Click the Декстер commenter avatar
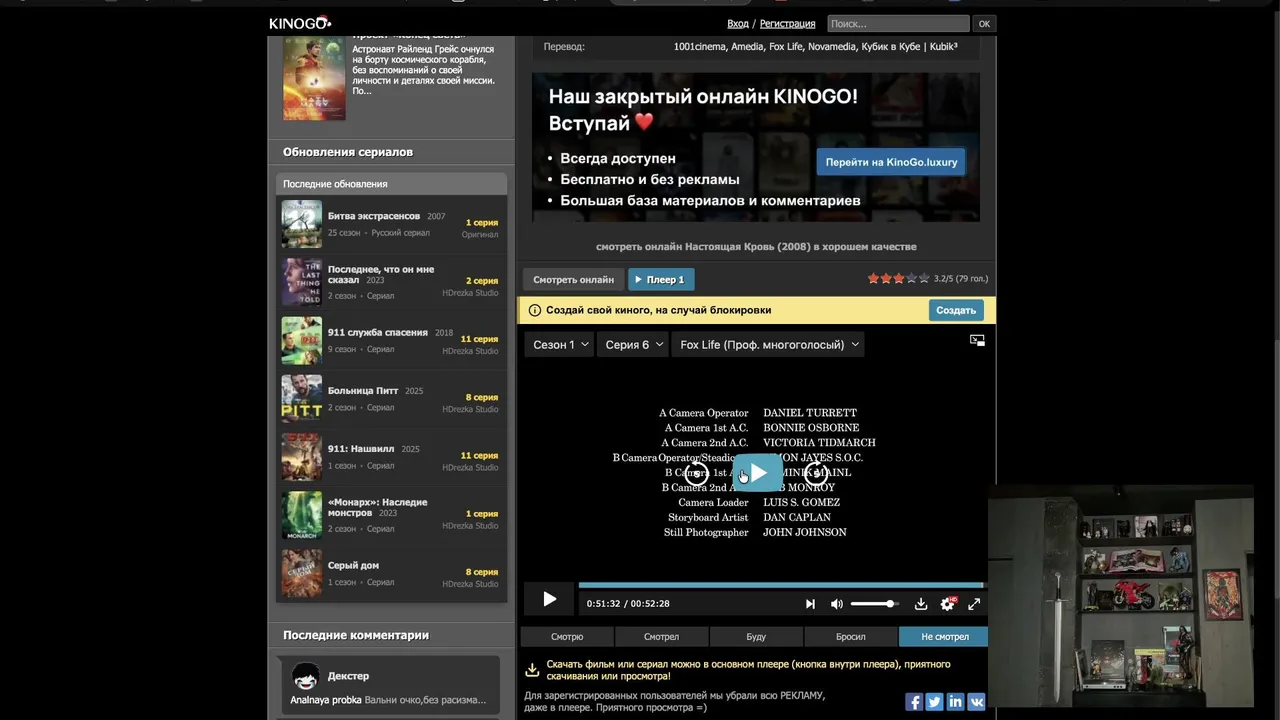Screen dimensions: 1280x720 [305, 676]
